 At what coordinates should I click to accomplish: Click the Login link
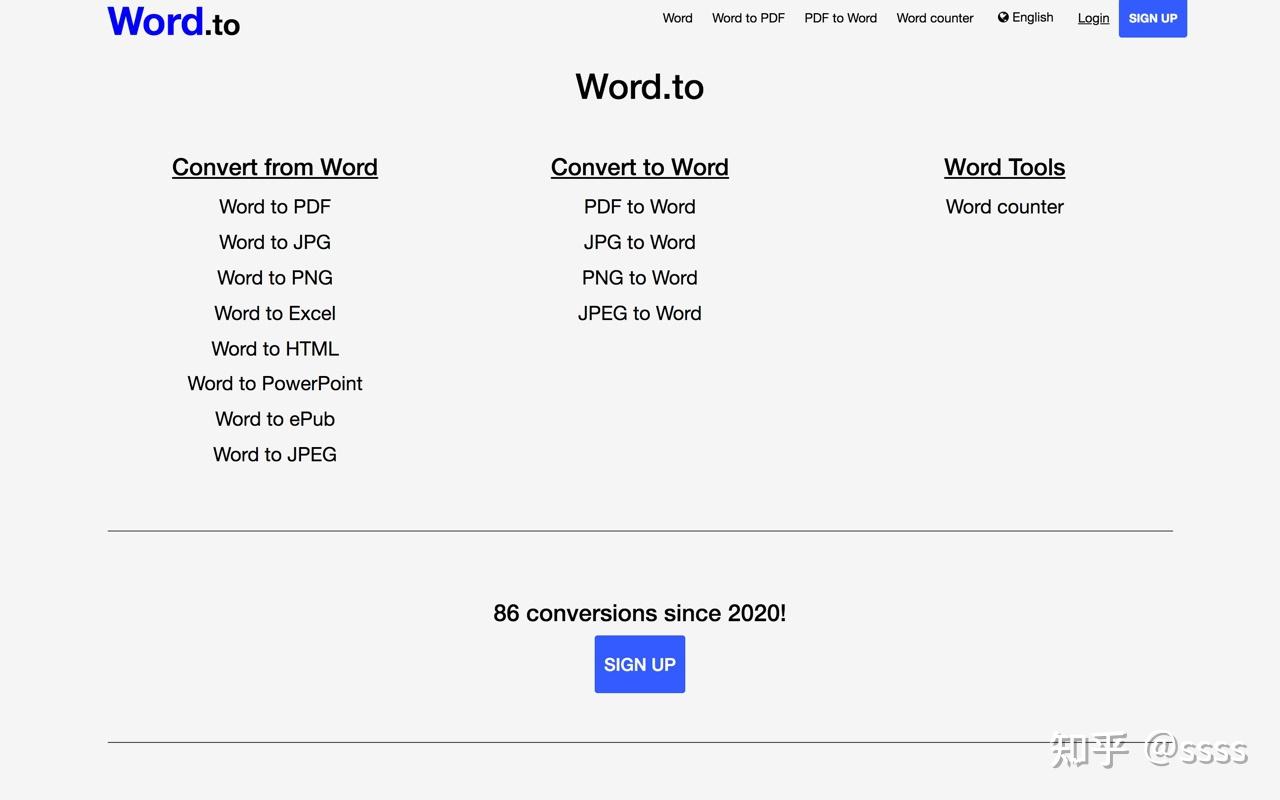(1093, 18)
